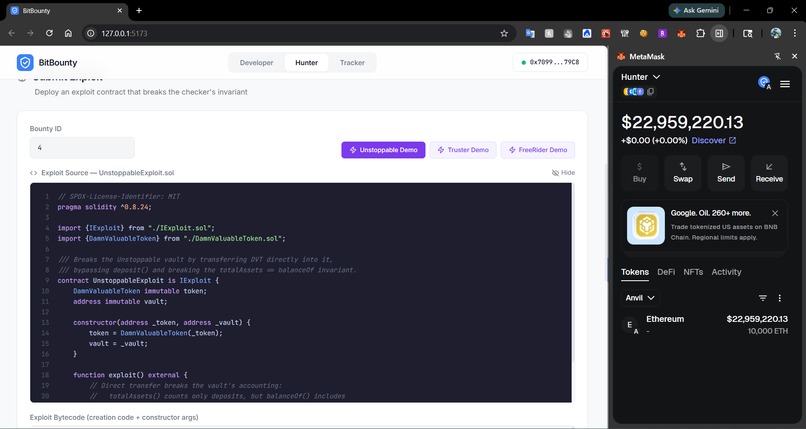The image size is (806, 429).
Task: Close the BitBounty browser tab
Action: point(120,10)
